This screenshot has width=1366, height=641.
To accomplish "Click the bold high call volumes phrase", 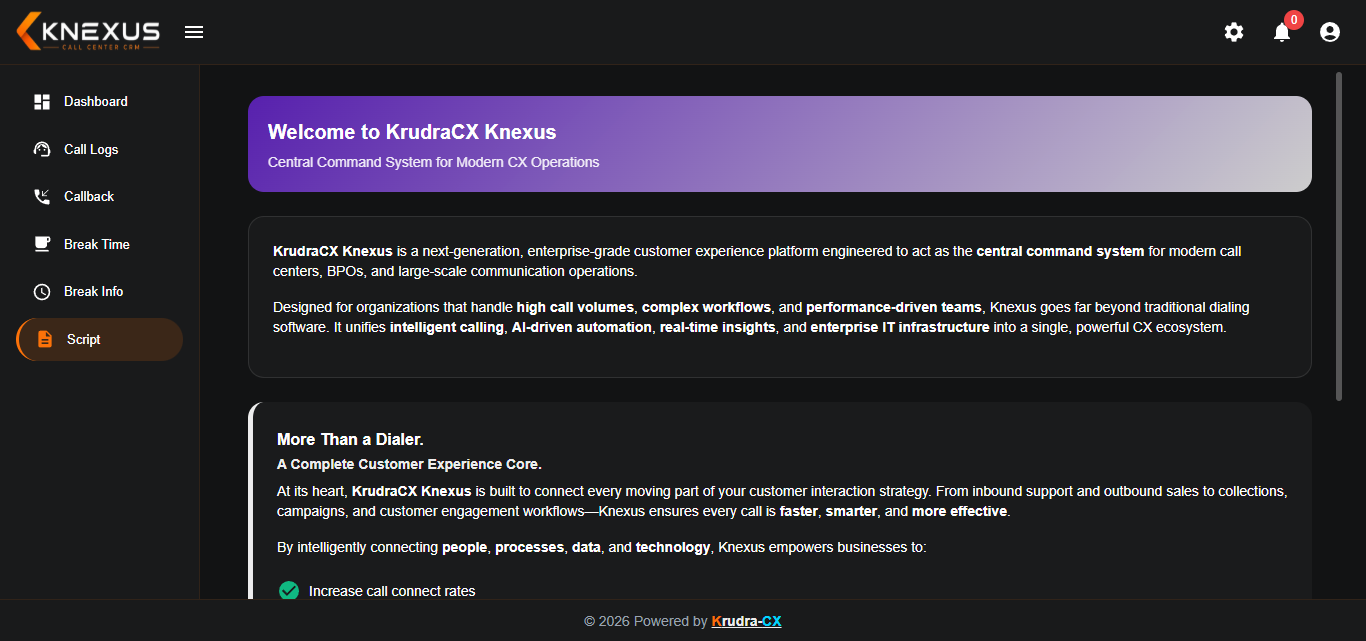I will pyautogui.click(x=575, y=307).
